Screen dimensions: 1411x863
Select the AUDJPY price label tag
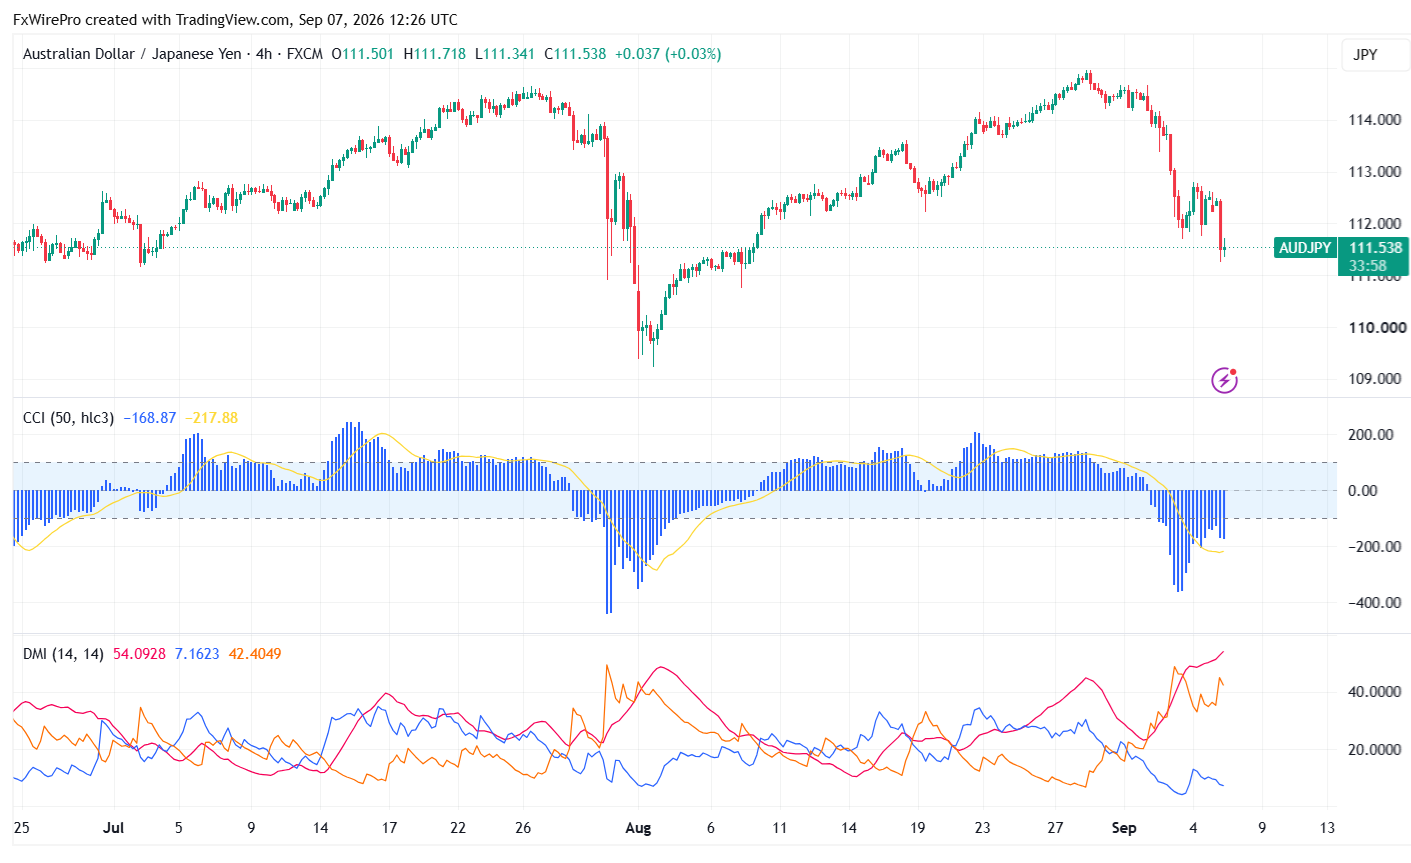click(1305, 248)
